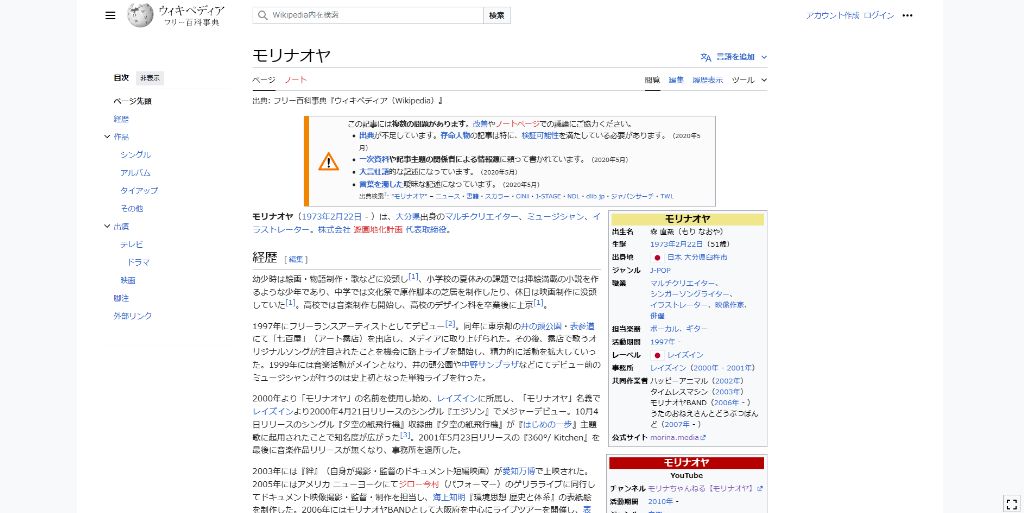This screenshot has width=1024, height=513.
Task: Open morina.media official site link
Action: pyautogui.click(x=675, y=437)
